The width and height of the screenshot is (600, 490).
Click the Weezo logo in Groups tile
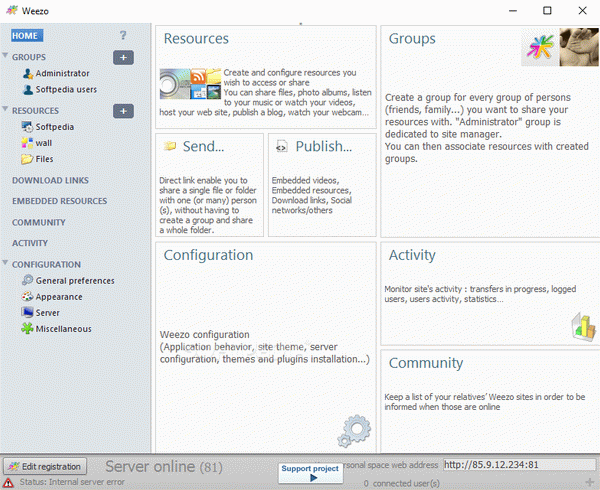coord(540,47)
